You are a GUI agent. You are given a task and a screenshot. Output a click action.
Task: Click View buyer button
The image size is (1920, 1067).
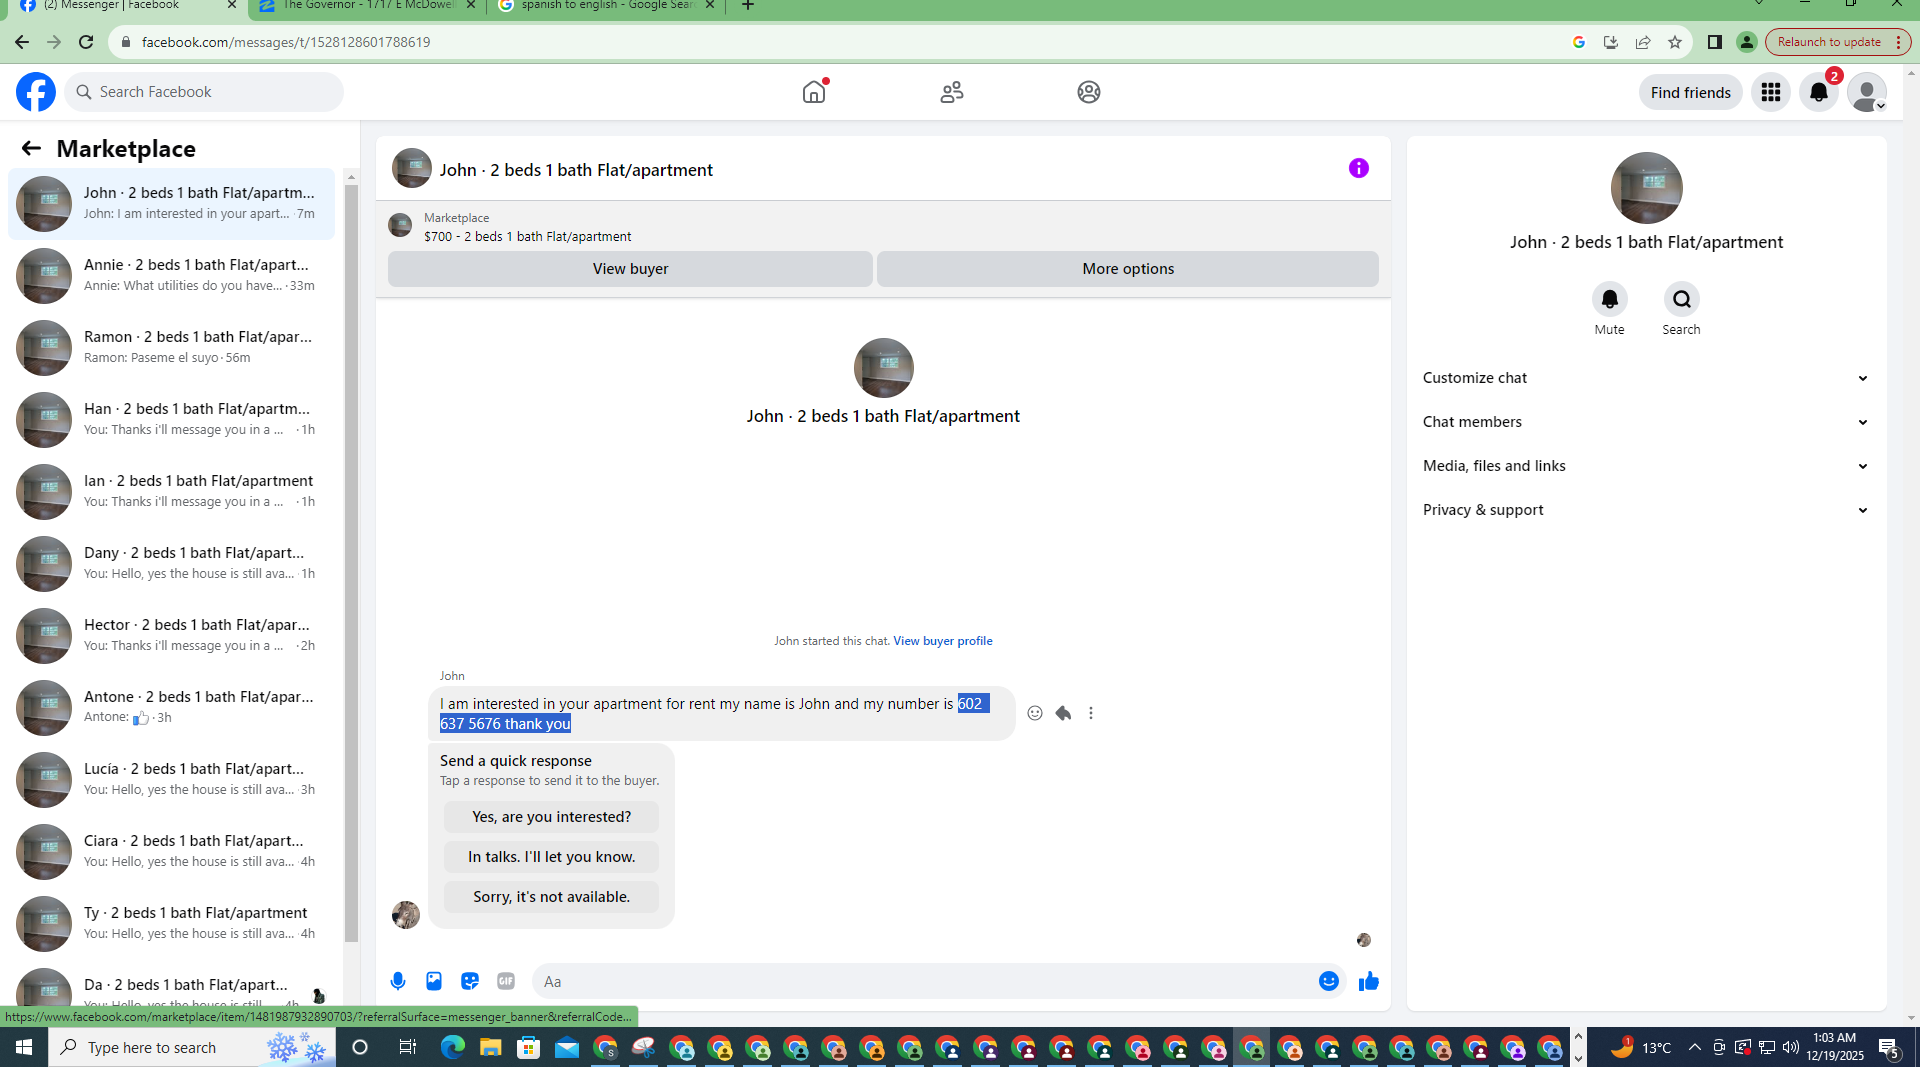(630, 269)
